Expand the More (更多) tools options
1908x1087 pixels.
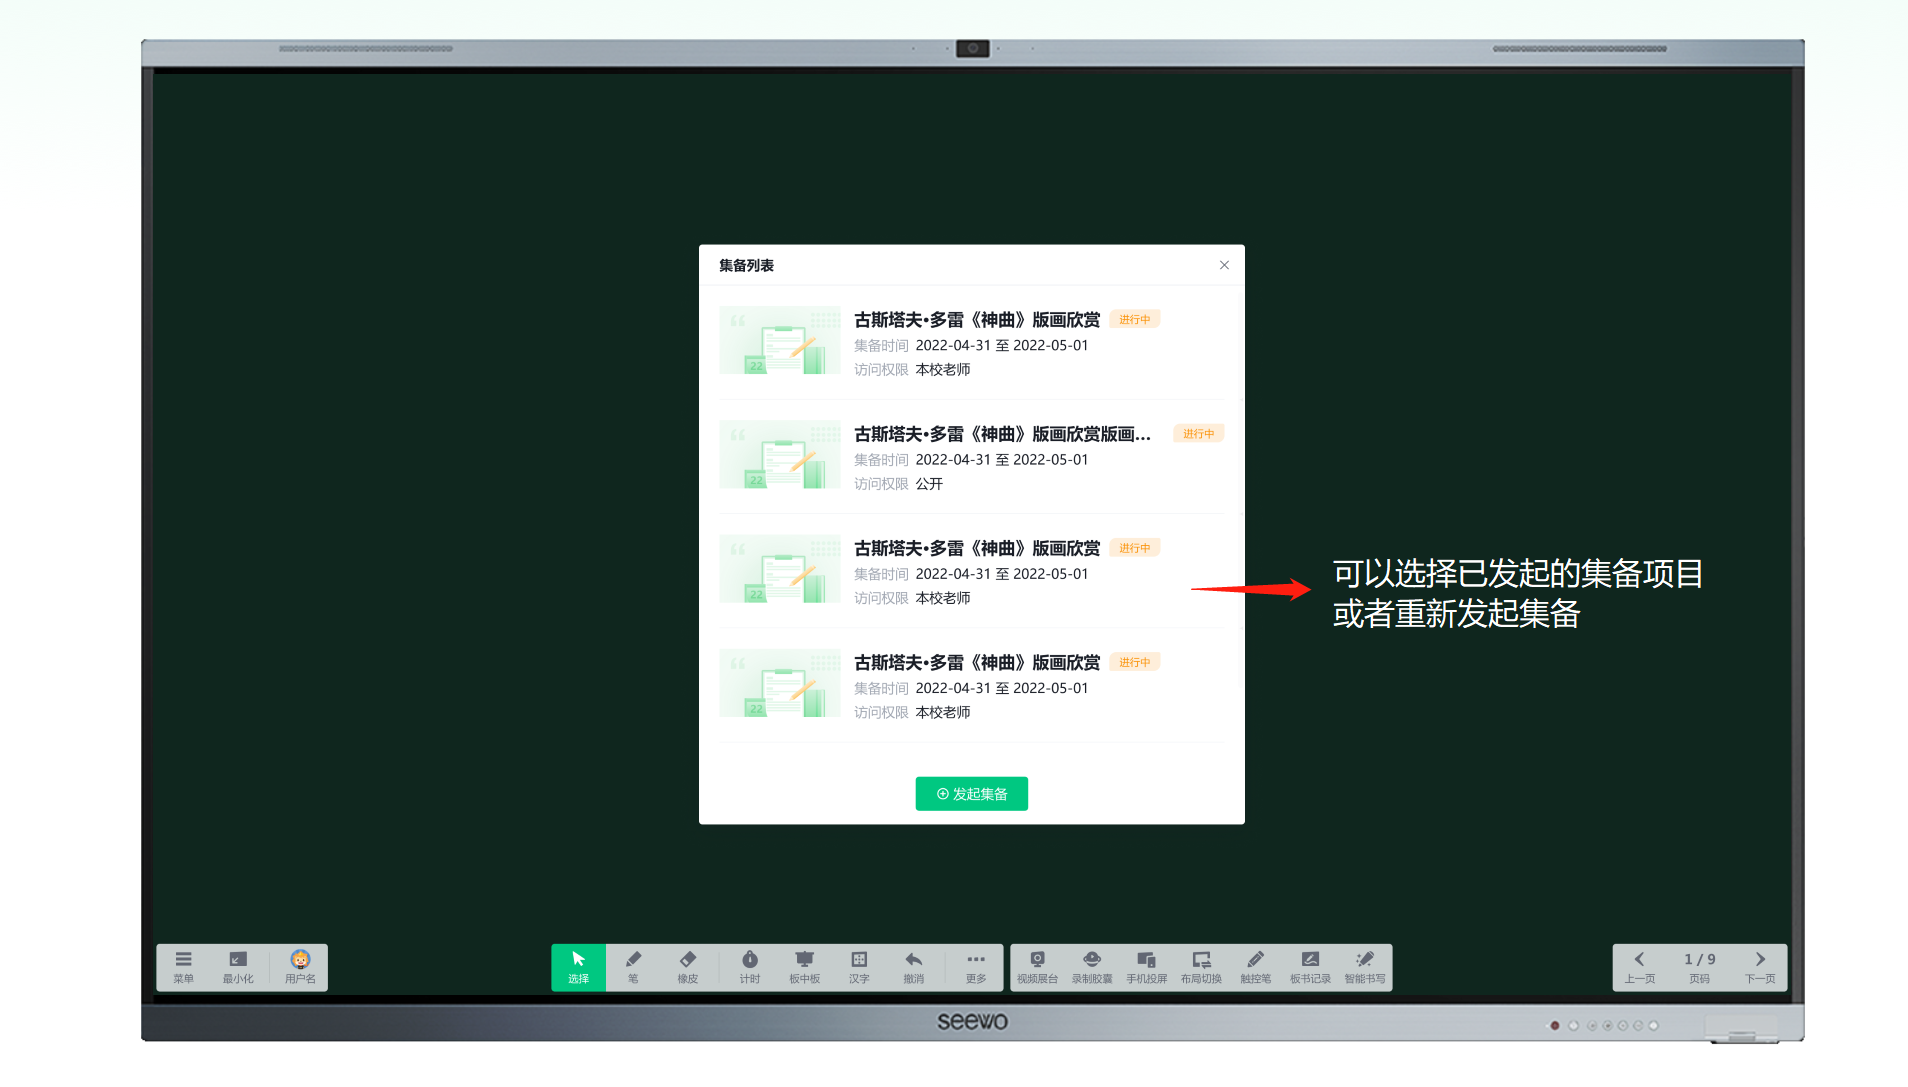coord(976,966)
